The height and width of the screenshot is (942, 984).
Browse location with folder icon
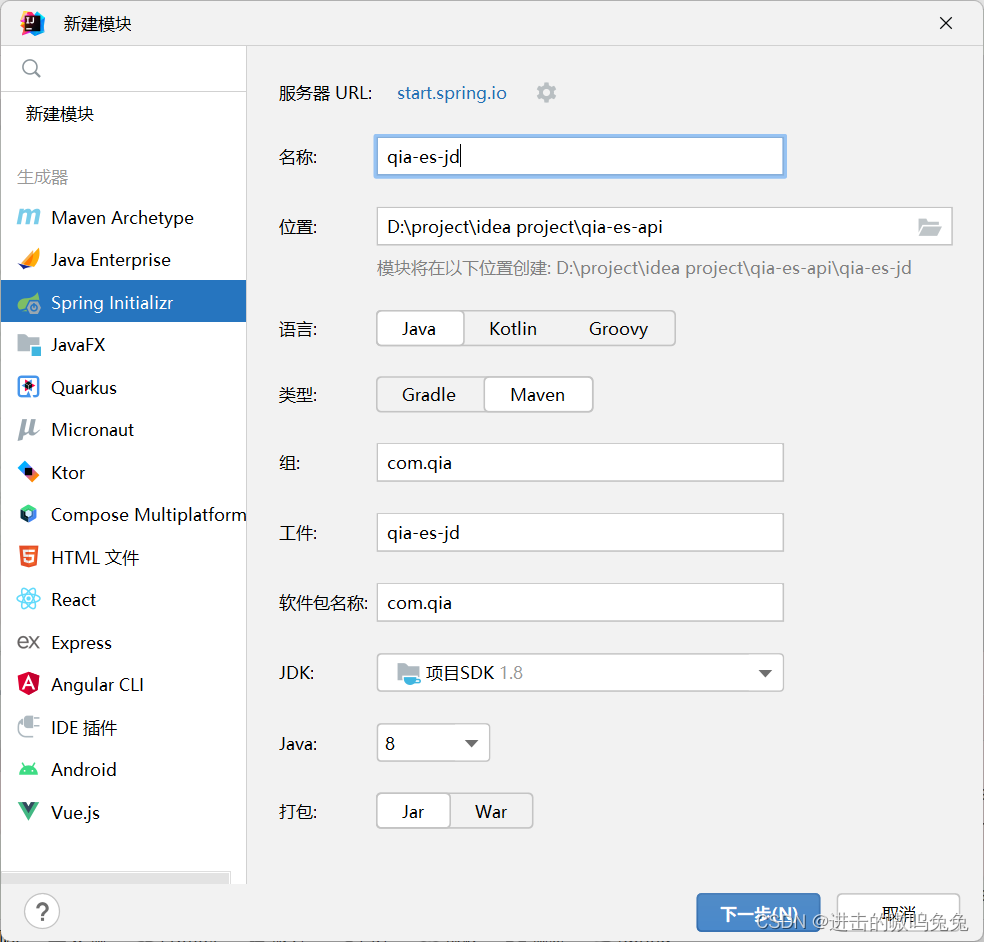click(929, 227)
